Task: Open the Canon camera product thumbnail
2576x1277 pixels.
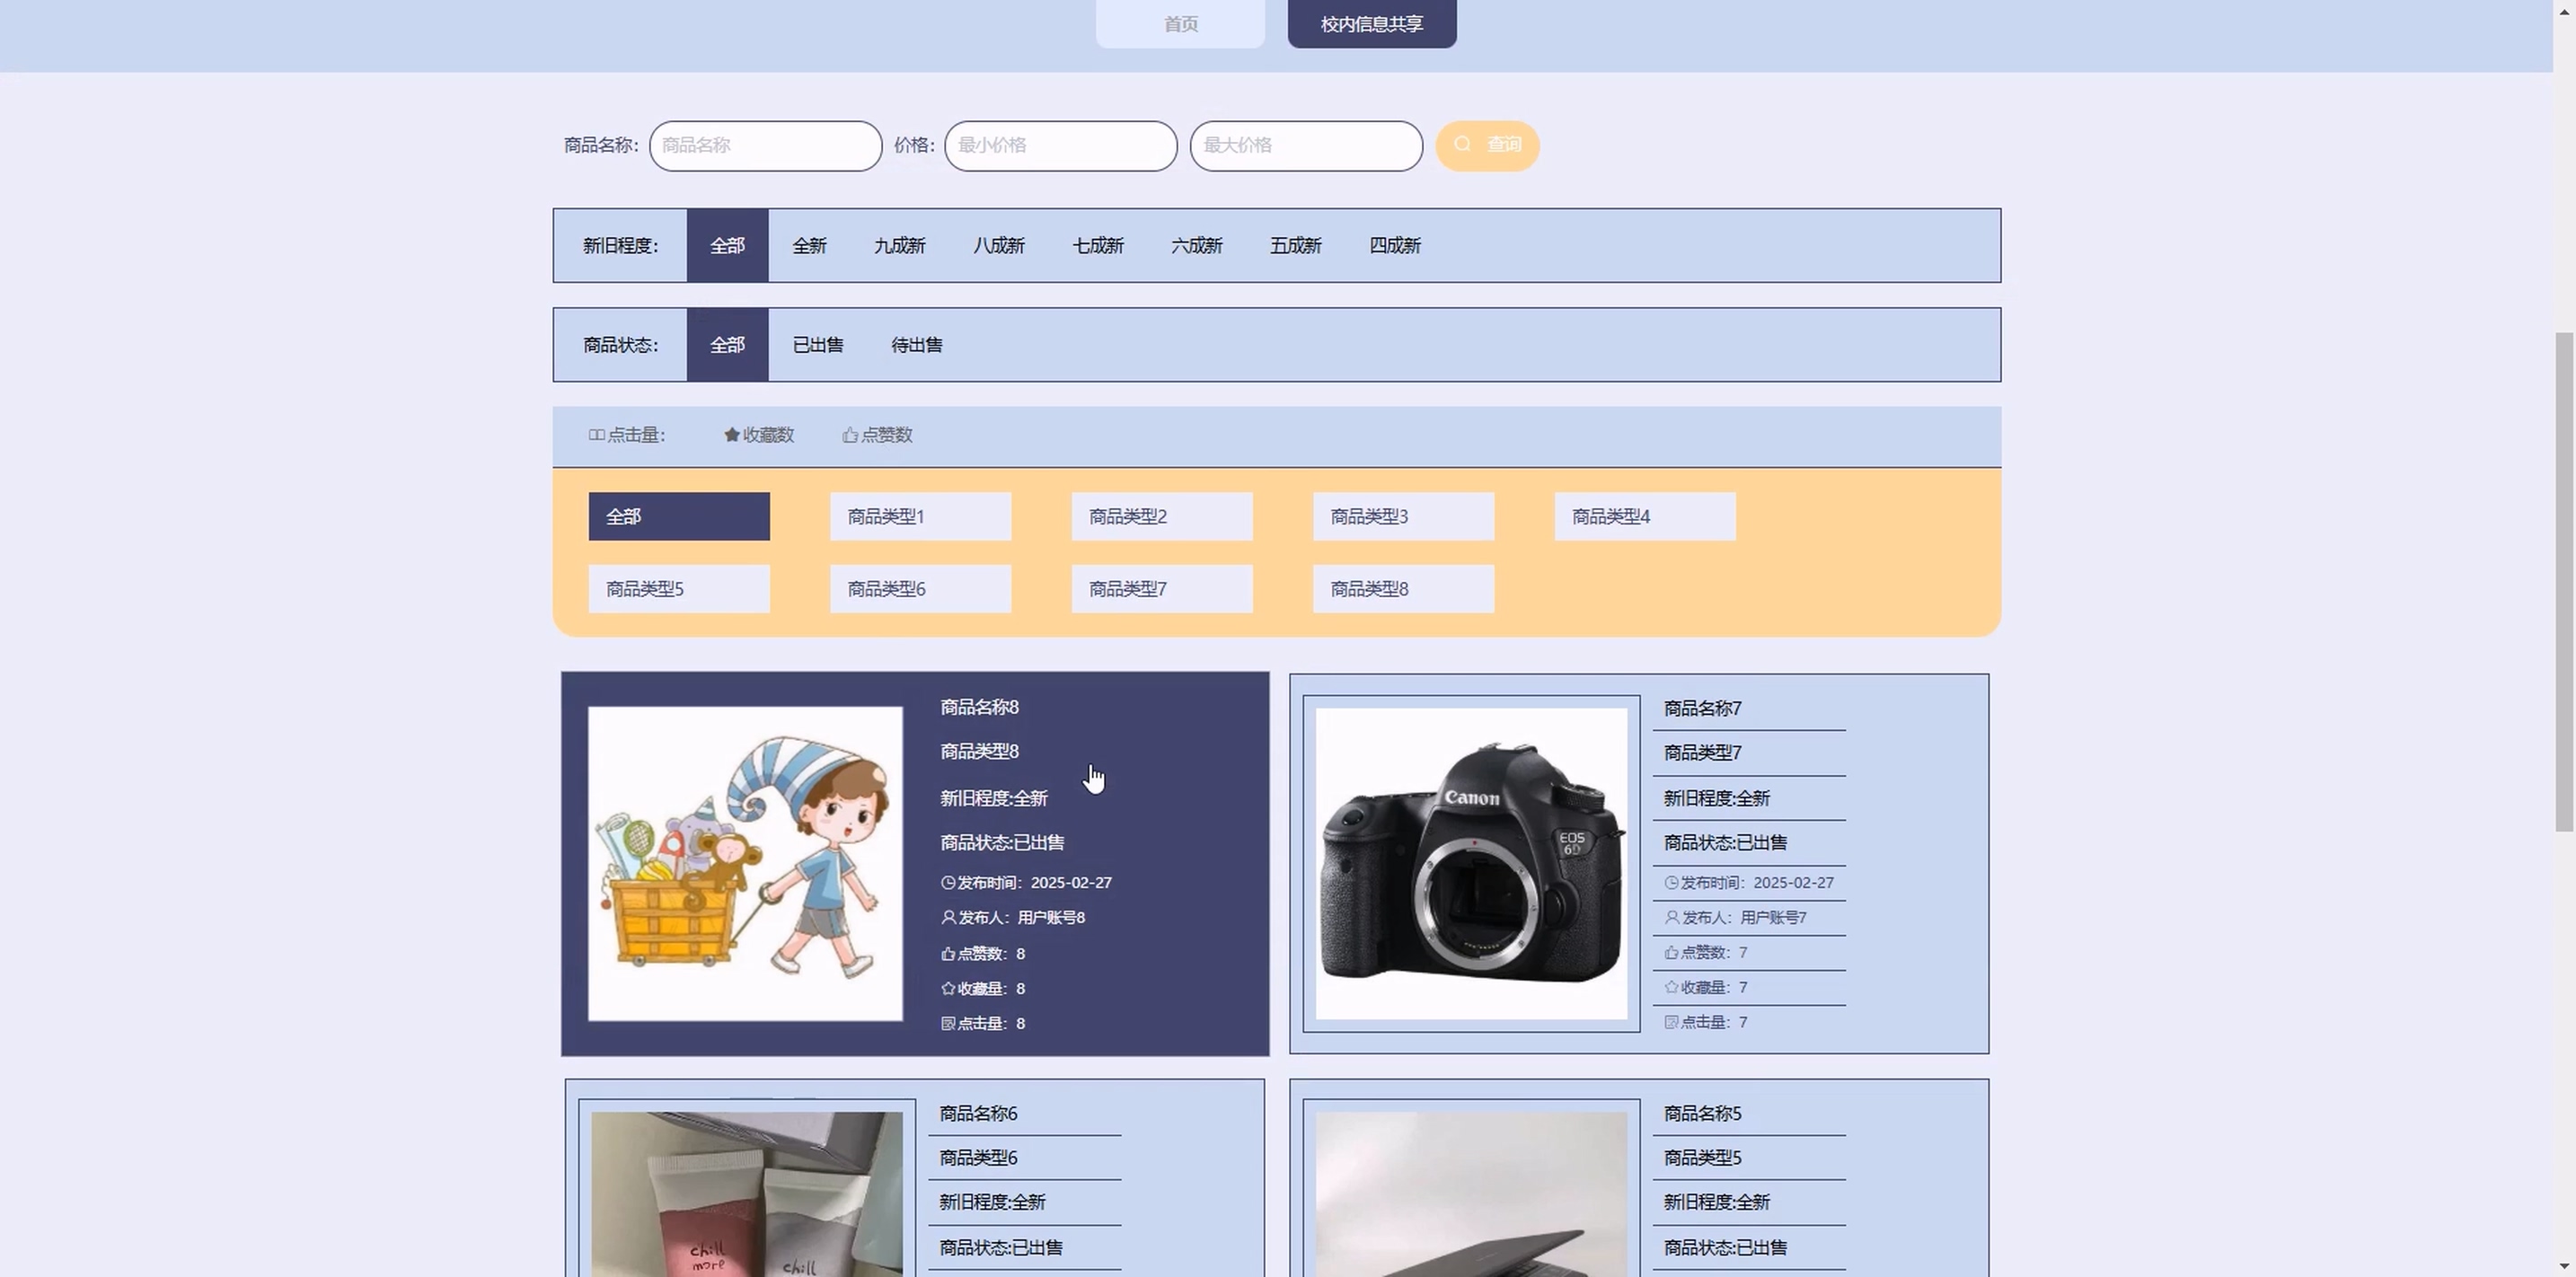Action: (x=1471, y=864)
